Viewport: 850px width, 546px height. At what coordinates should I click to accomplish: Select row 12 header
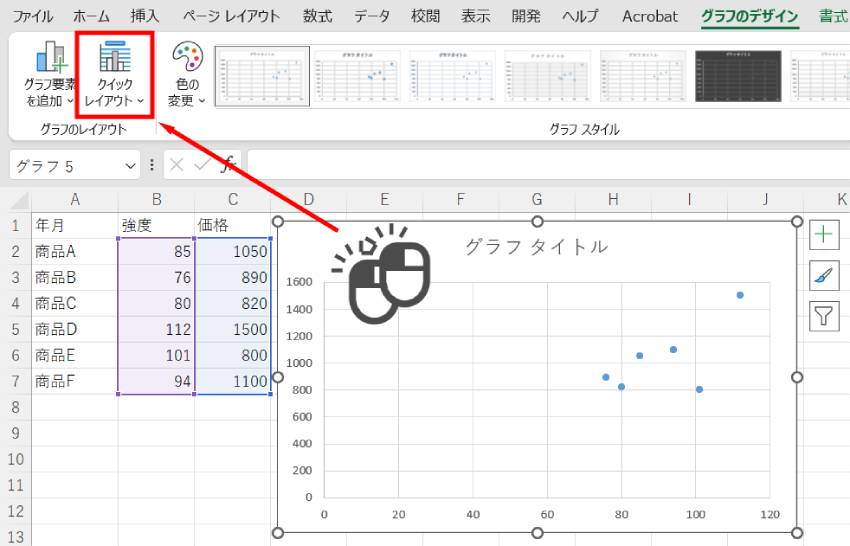15,511
